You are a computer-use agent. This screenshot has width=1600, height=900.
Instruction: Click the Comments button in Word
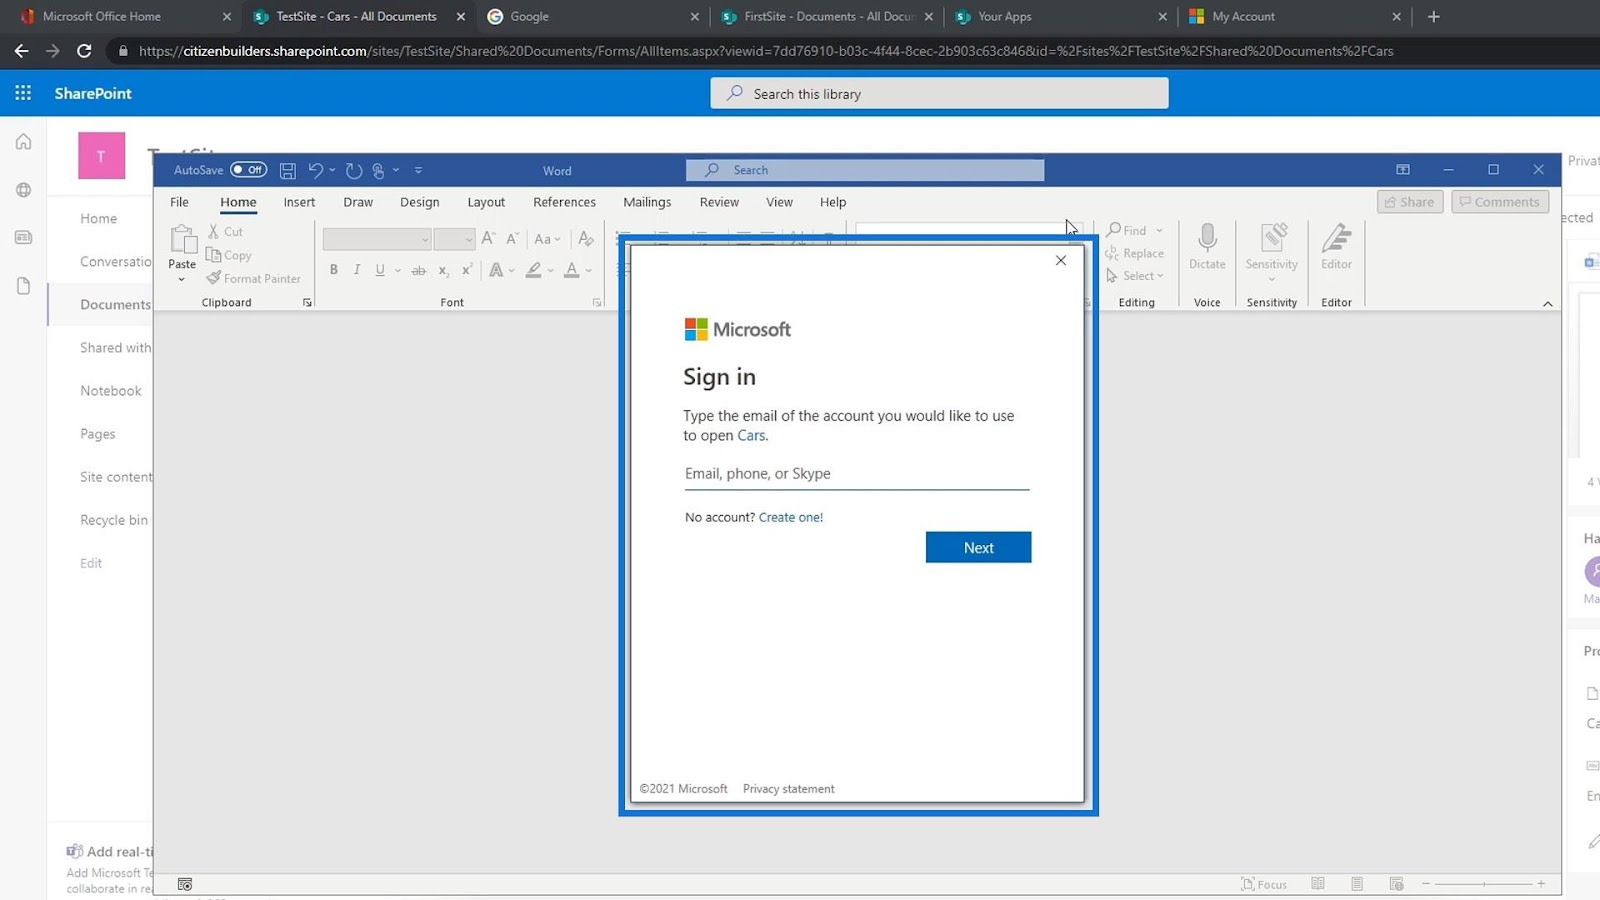[1500, 202]
